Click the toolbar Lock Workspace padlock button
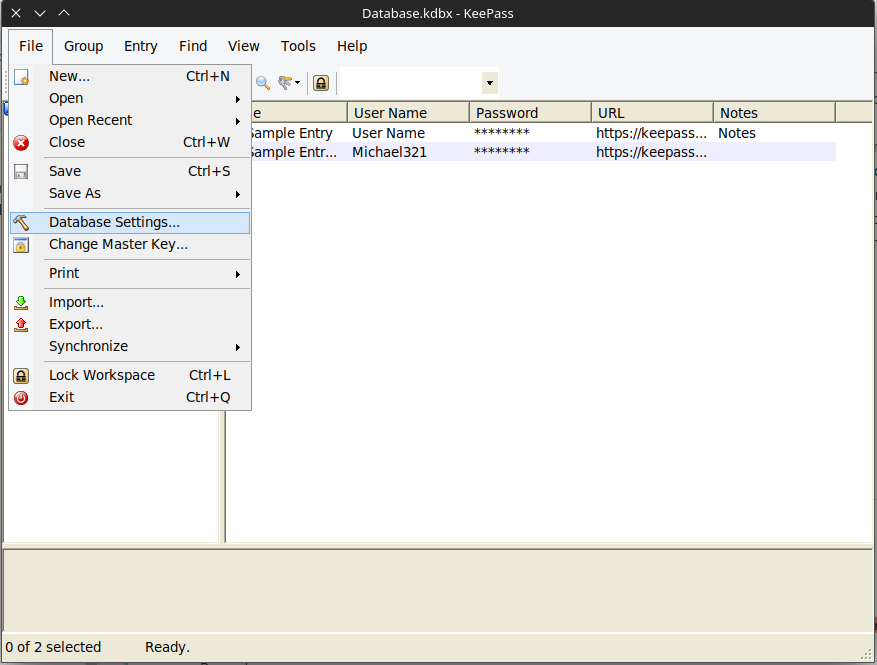 coord(321,83)
